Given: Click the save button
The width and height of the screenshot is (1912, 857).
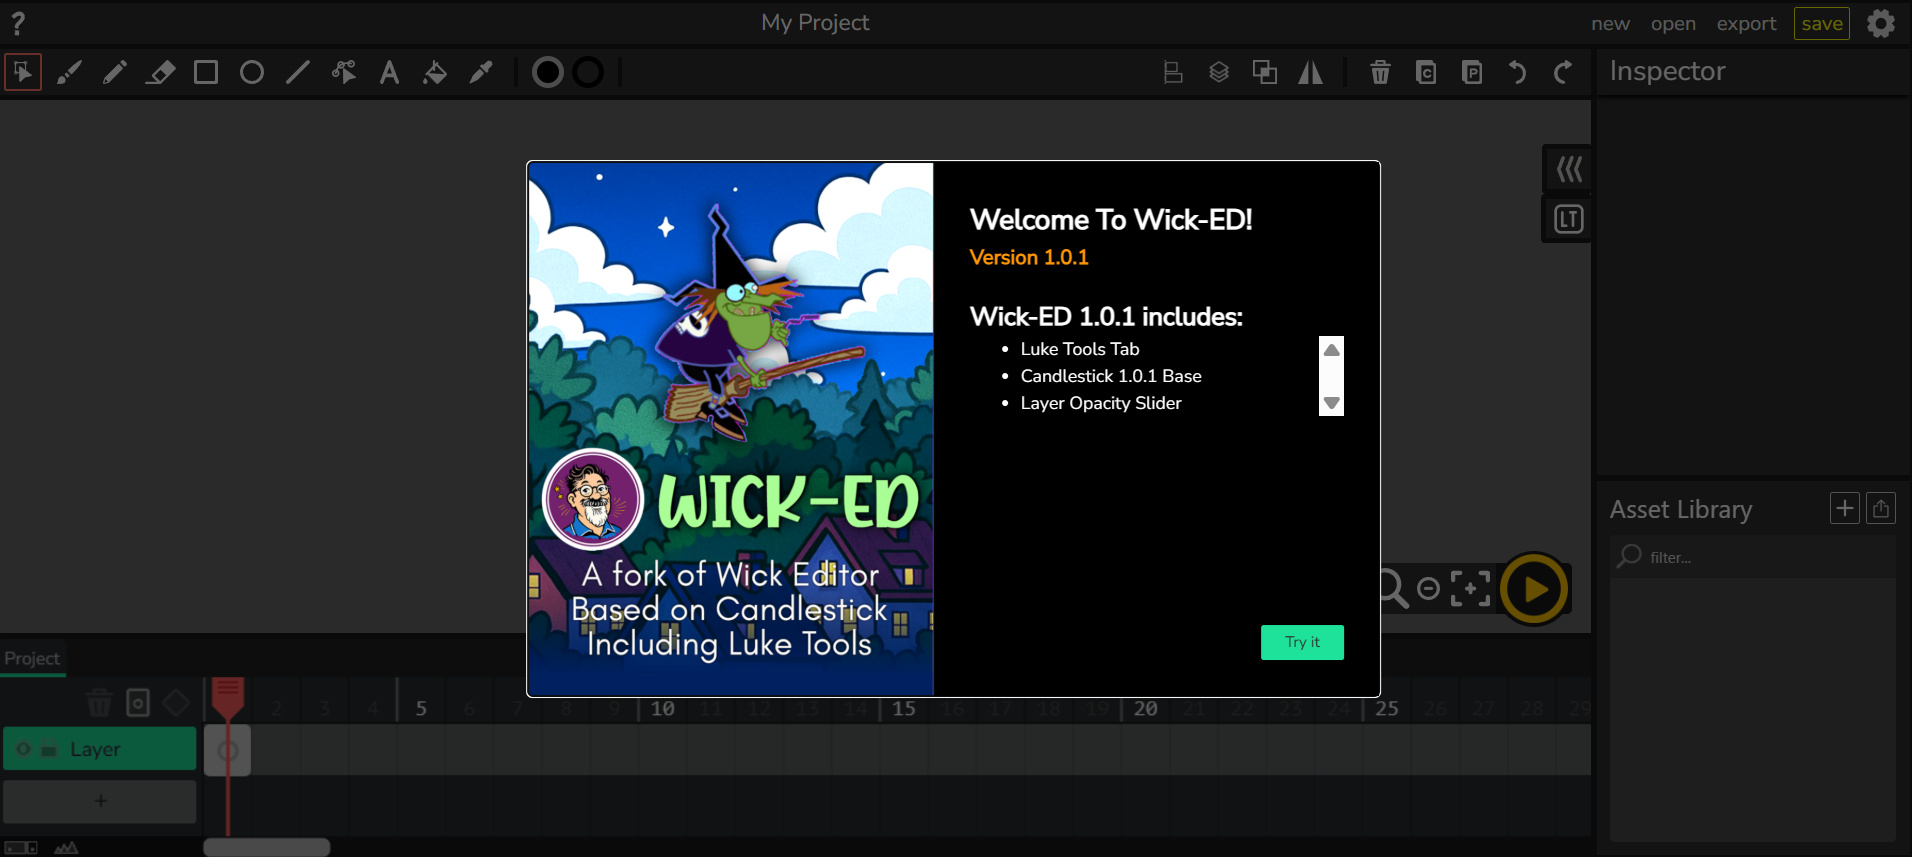Looking at the screenshot, I should pyautogui.click(x=1821, y=23).
